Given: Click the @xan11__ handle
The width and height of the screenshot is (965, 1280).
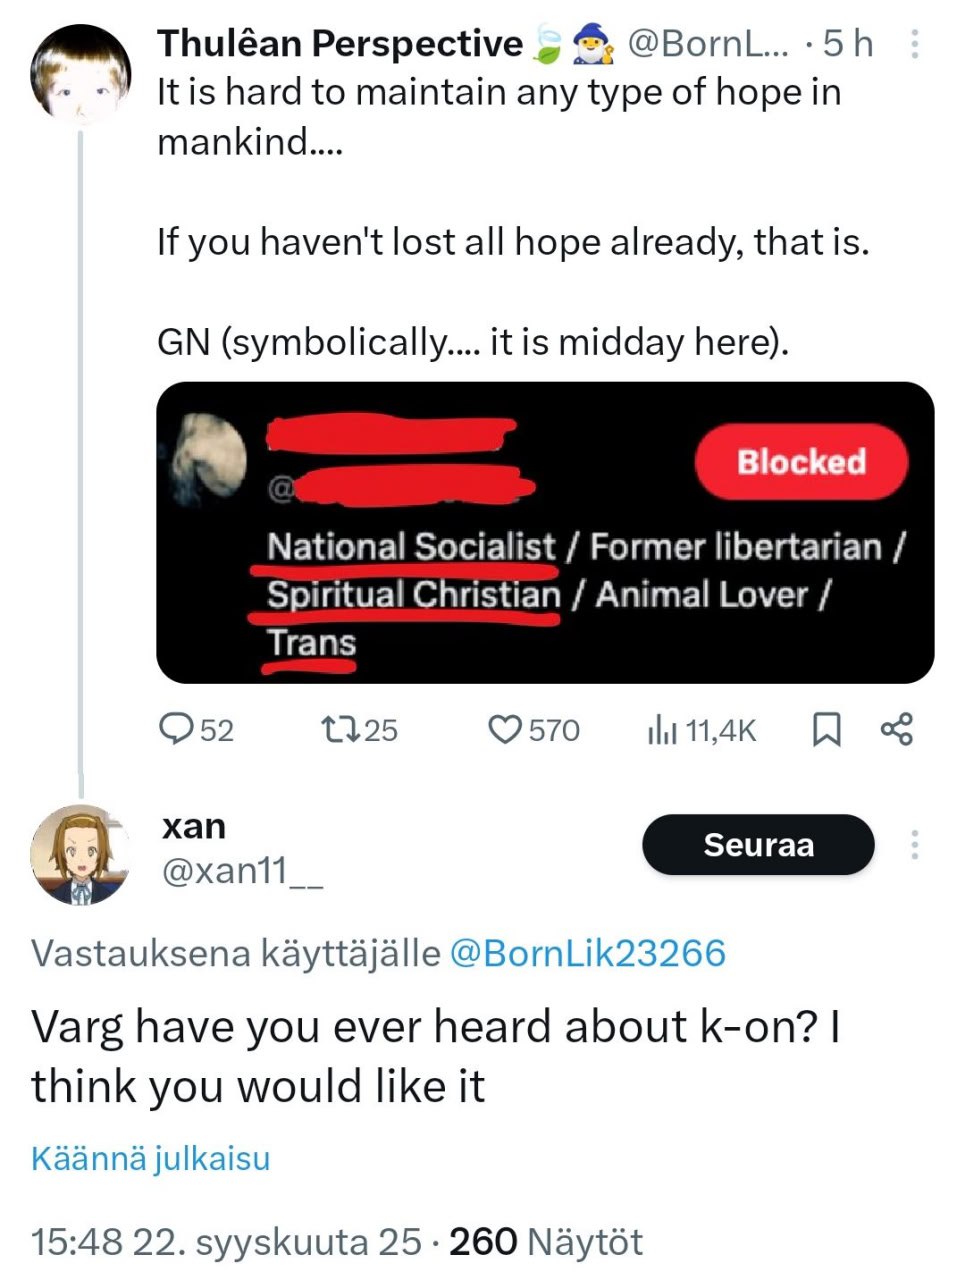Looking at the screenshot, I should (242, 871).
